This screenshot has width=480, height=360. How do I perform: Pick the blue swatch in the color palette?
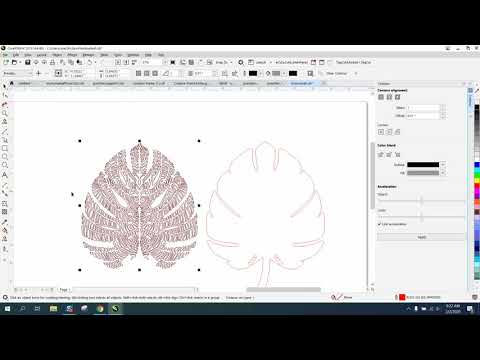click(477, 165)
